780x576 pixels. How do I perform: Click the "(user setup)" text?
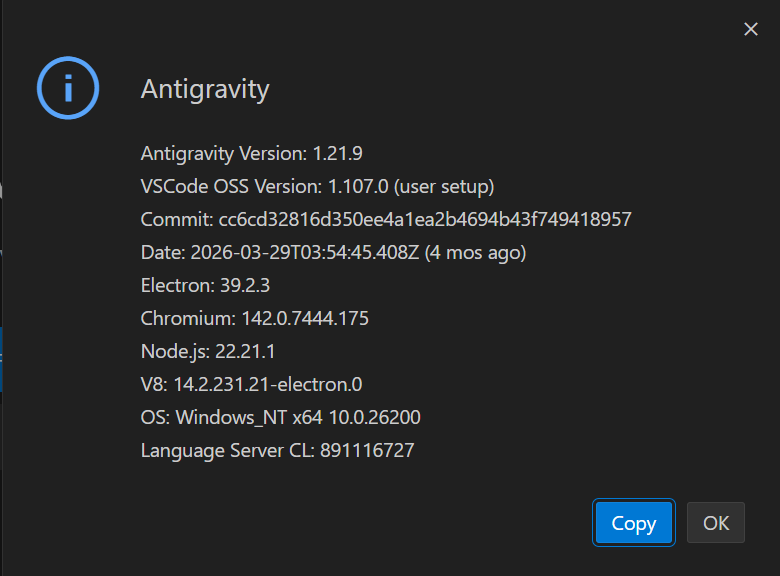coord(444,187)
